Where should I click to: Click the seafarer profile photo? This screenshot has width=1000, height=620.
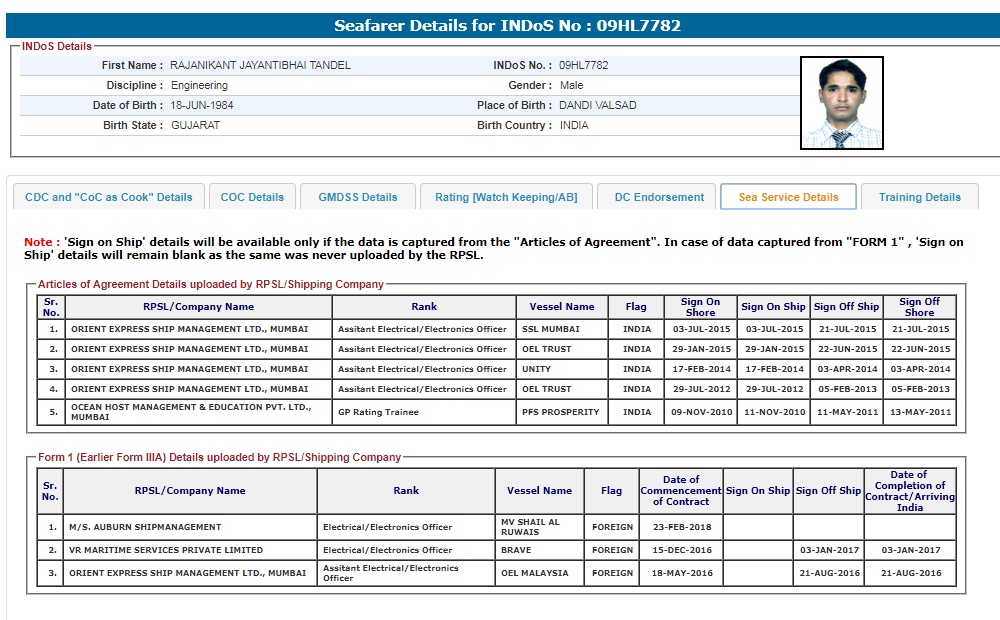click(x=841, y=103)
